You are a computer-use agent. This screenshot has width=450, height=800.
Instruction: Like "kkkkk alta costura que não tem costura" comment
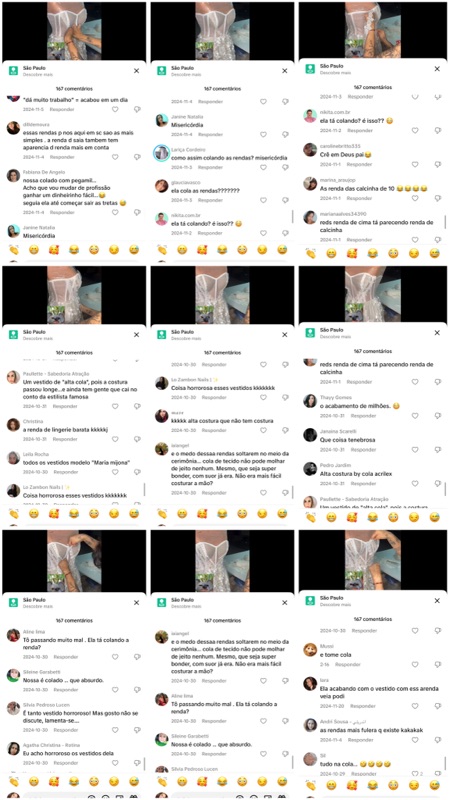263,430
